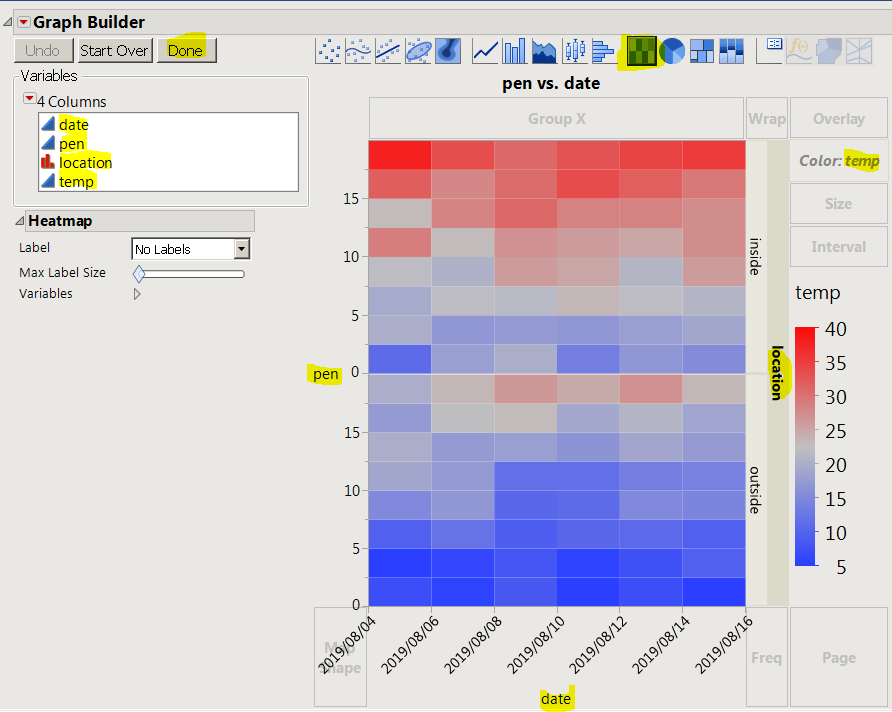892x712 pixels.
Task: Adjust the Max Label Size slider
Action: [138, 272]
